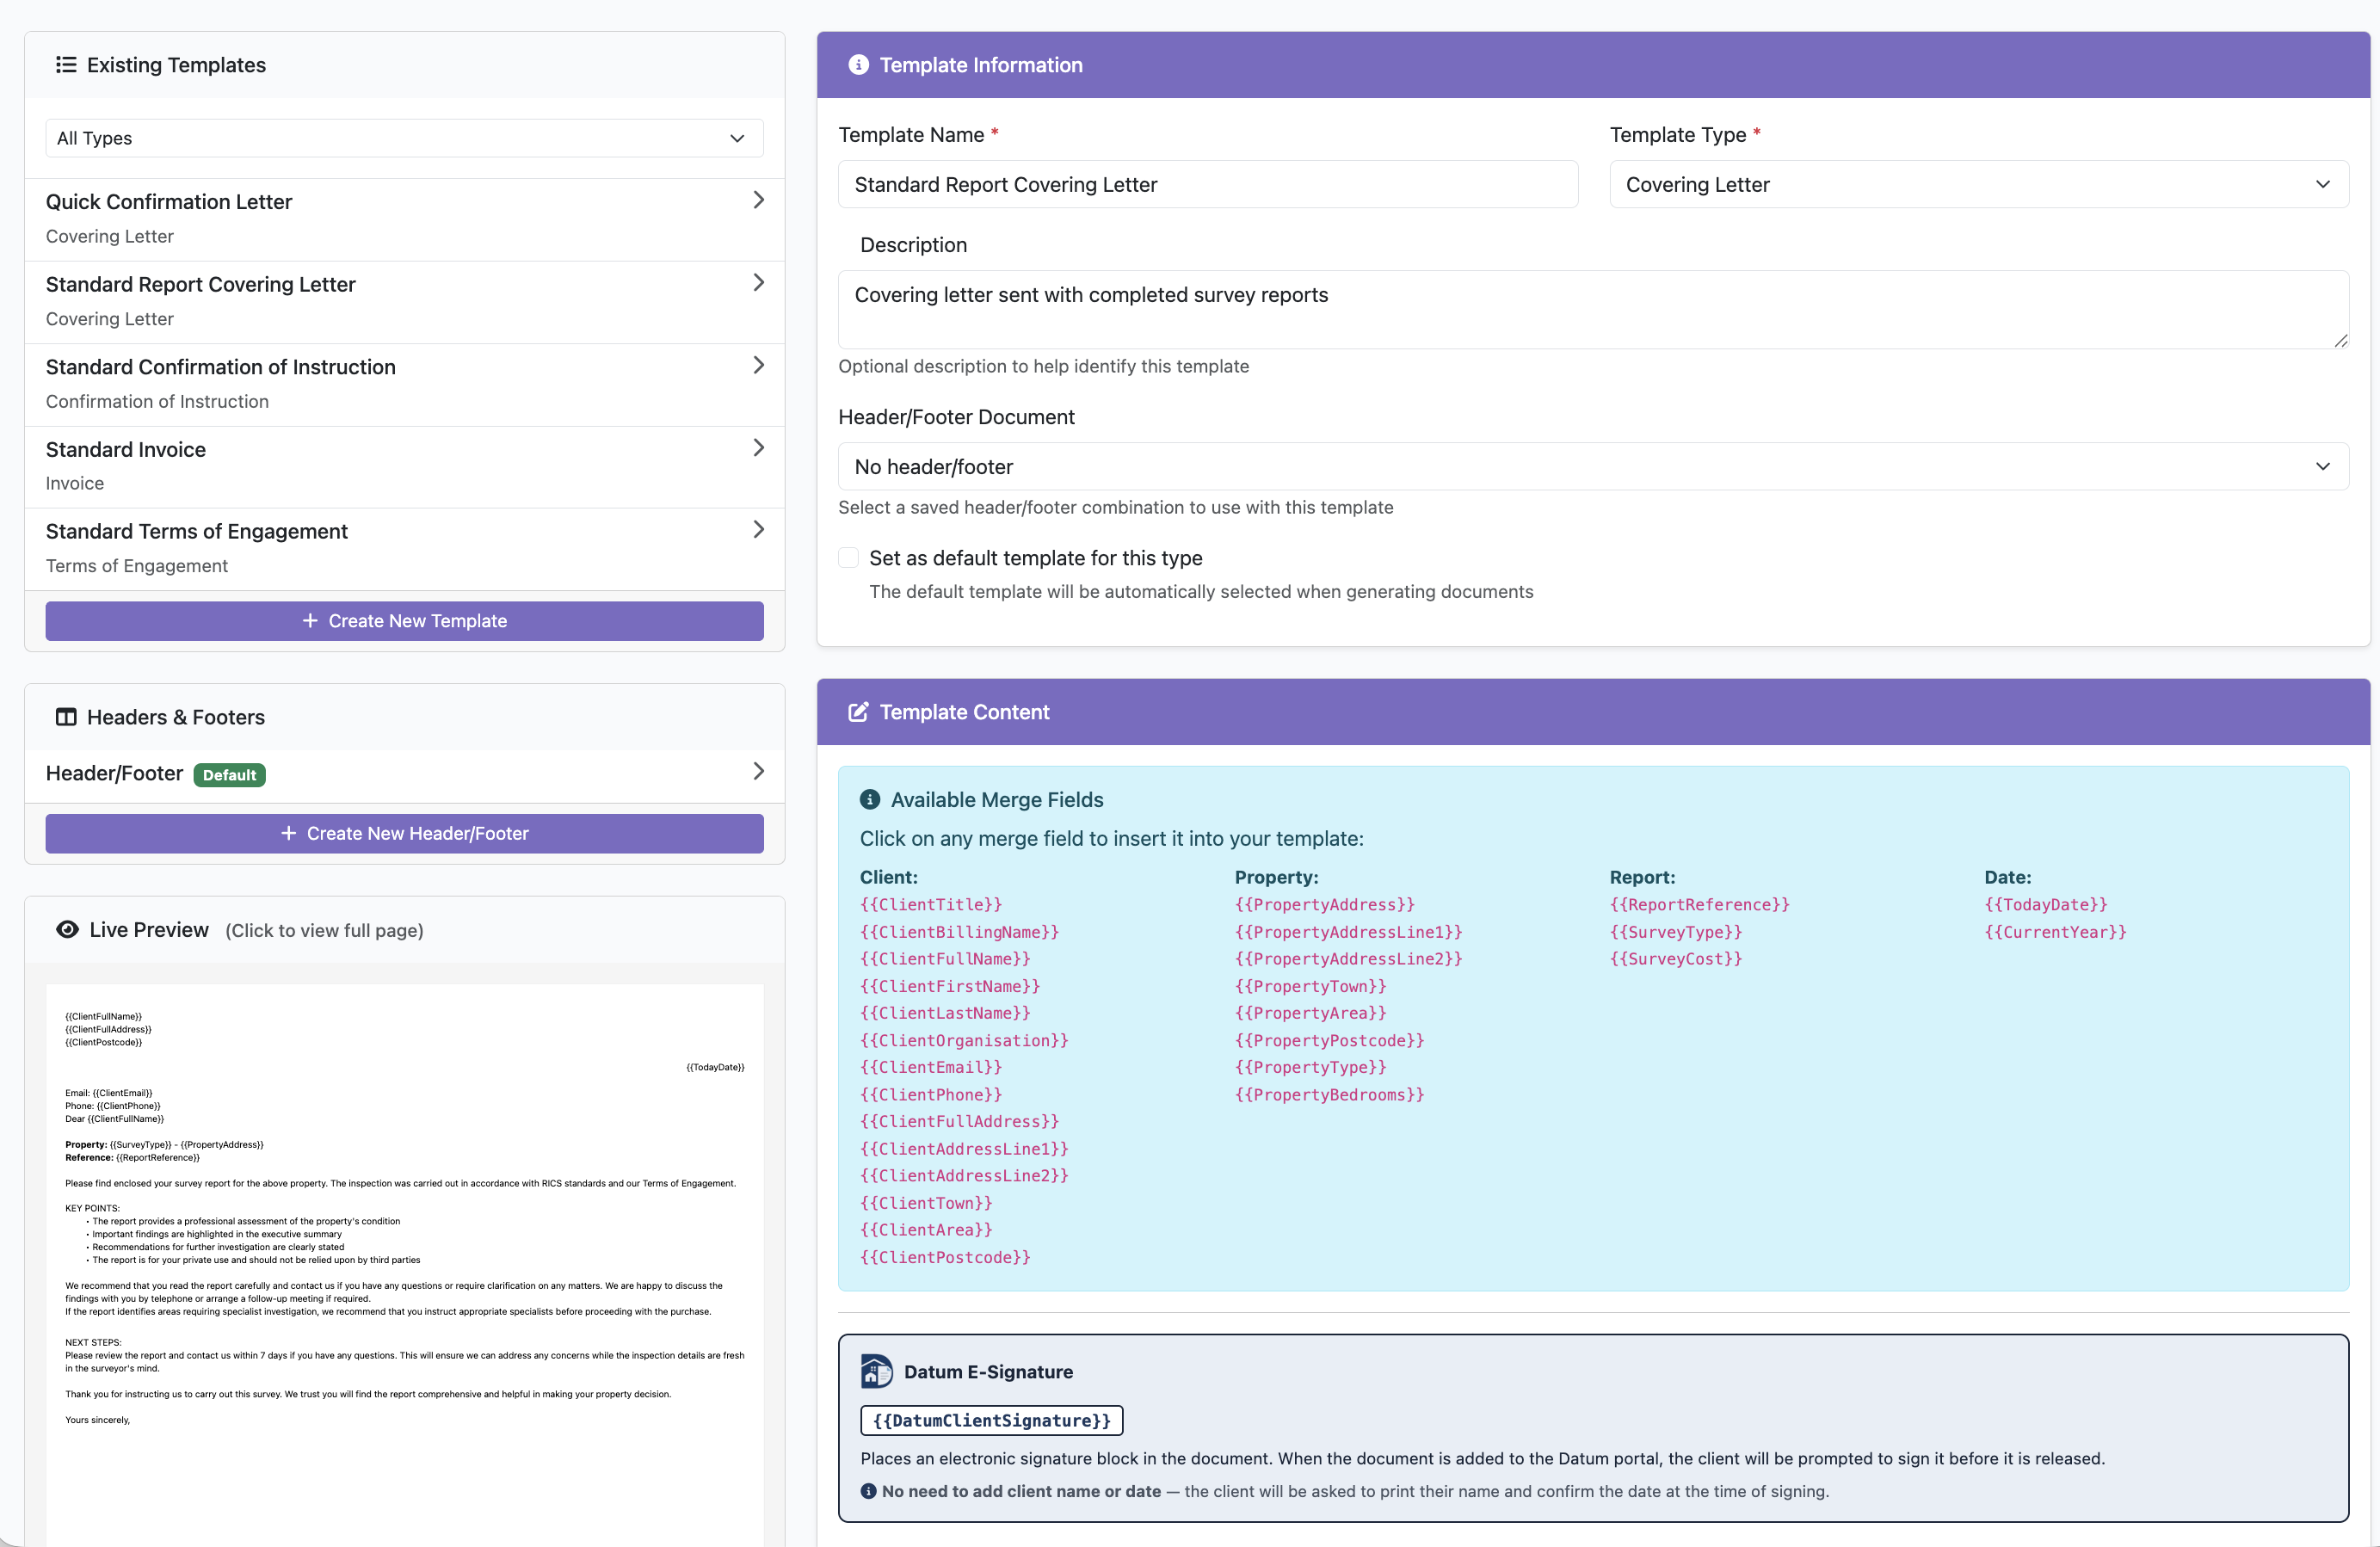Insert {{PropertyAddress}} merge field
The image size is (2380, 1547).
pyautogui.click(x=1324, y=905)
